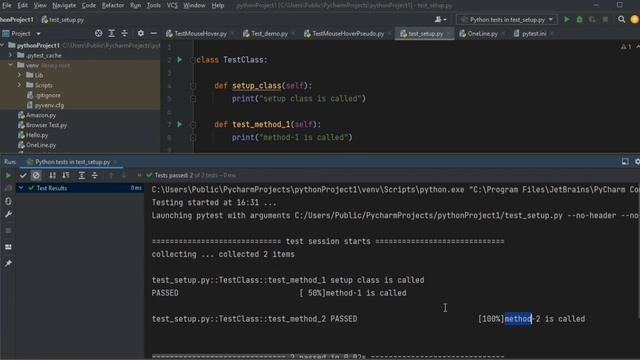The width and height of the screenshot is (640, 360).
Task: Expand the Scripts folder
Action: [19, 85]
